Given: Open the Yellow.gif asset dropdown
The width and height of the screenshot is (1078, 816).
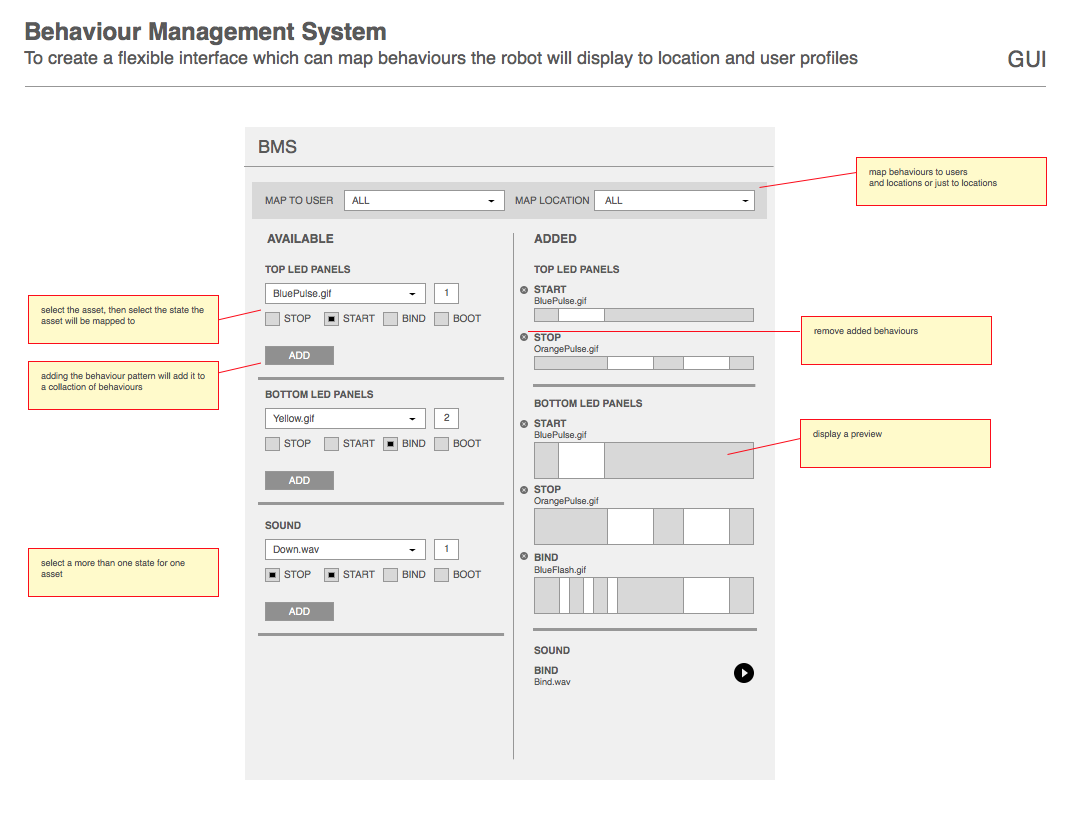Looking at the screenshot, I should [x=345, y=419].
